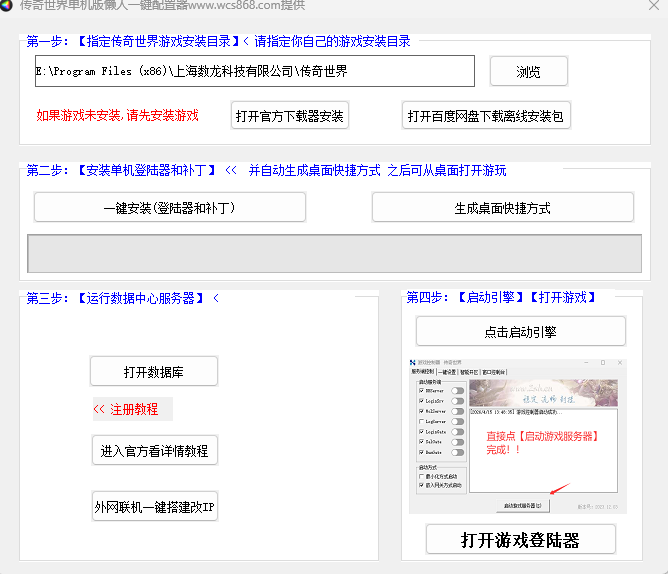
Task: Click the 第四步 启动引擎 heading
Action: (x=502, y=297)
